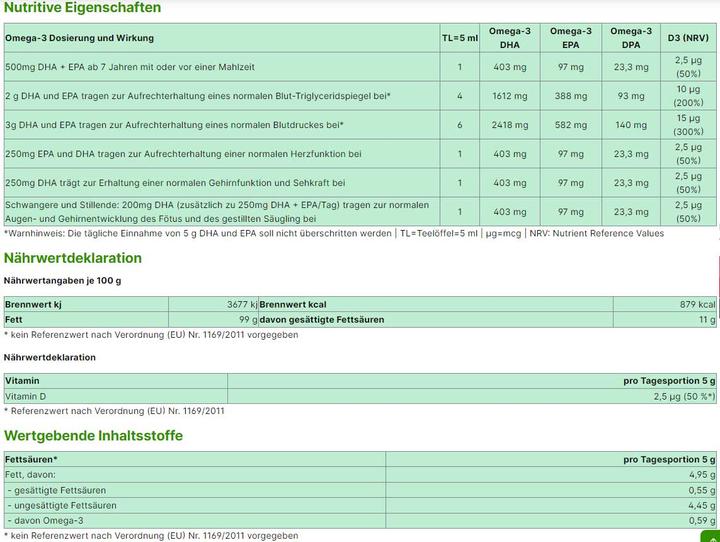This screenshot has width=720, height=542.
Task: Click the 'D3 (NRV)' column header
Action: tap(688, 38)
